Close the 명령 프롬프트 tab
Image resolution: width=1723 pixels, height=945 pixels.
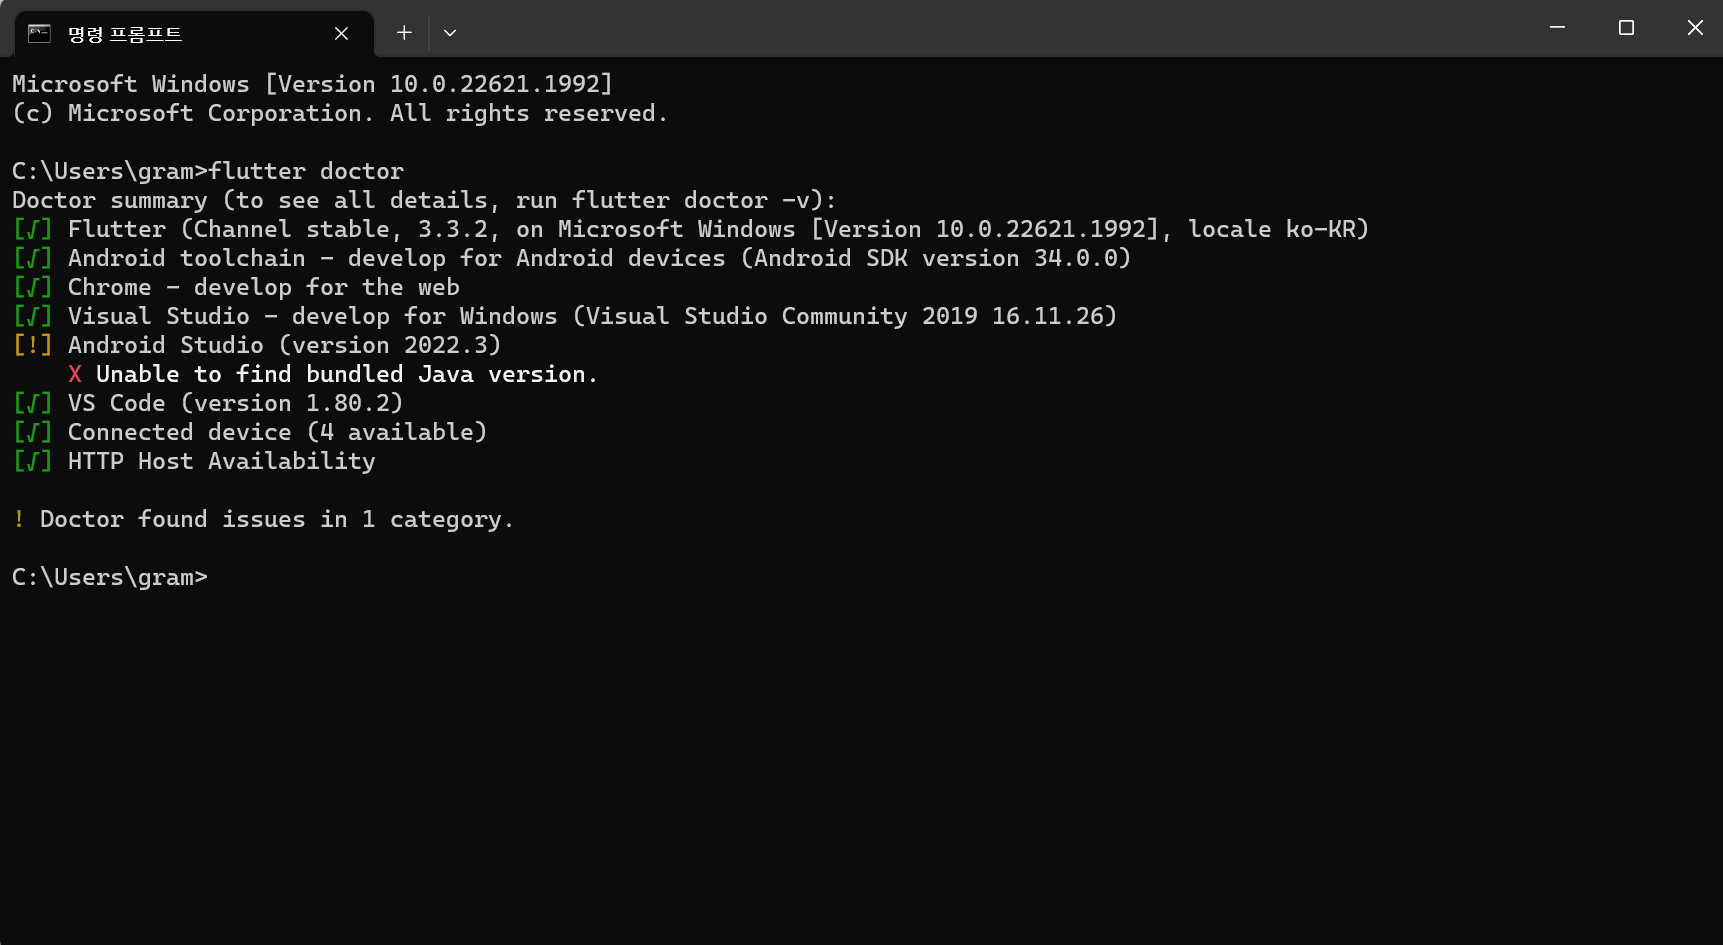click(x=341, y=34)
